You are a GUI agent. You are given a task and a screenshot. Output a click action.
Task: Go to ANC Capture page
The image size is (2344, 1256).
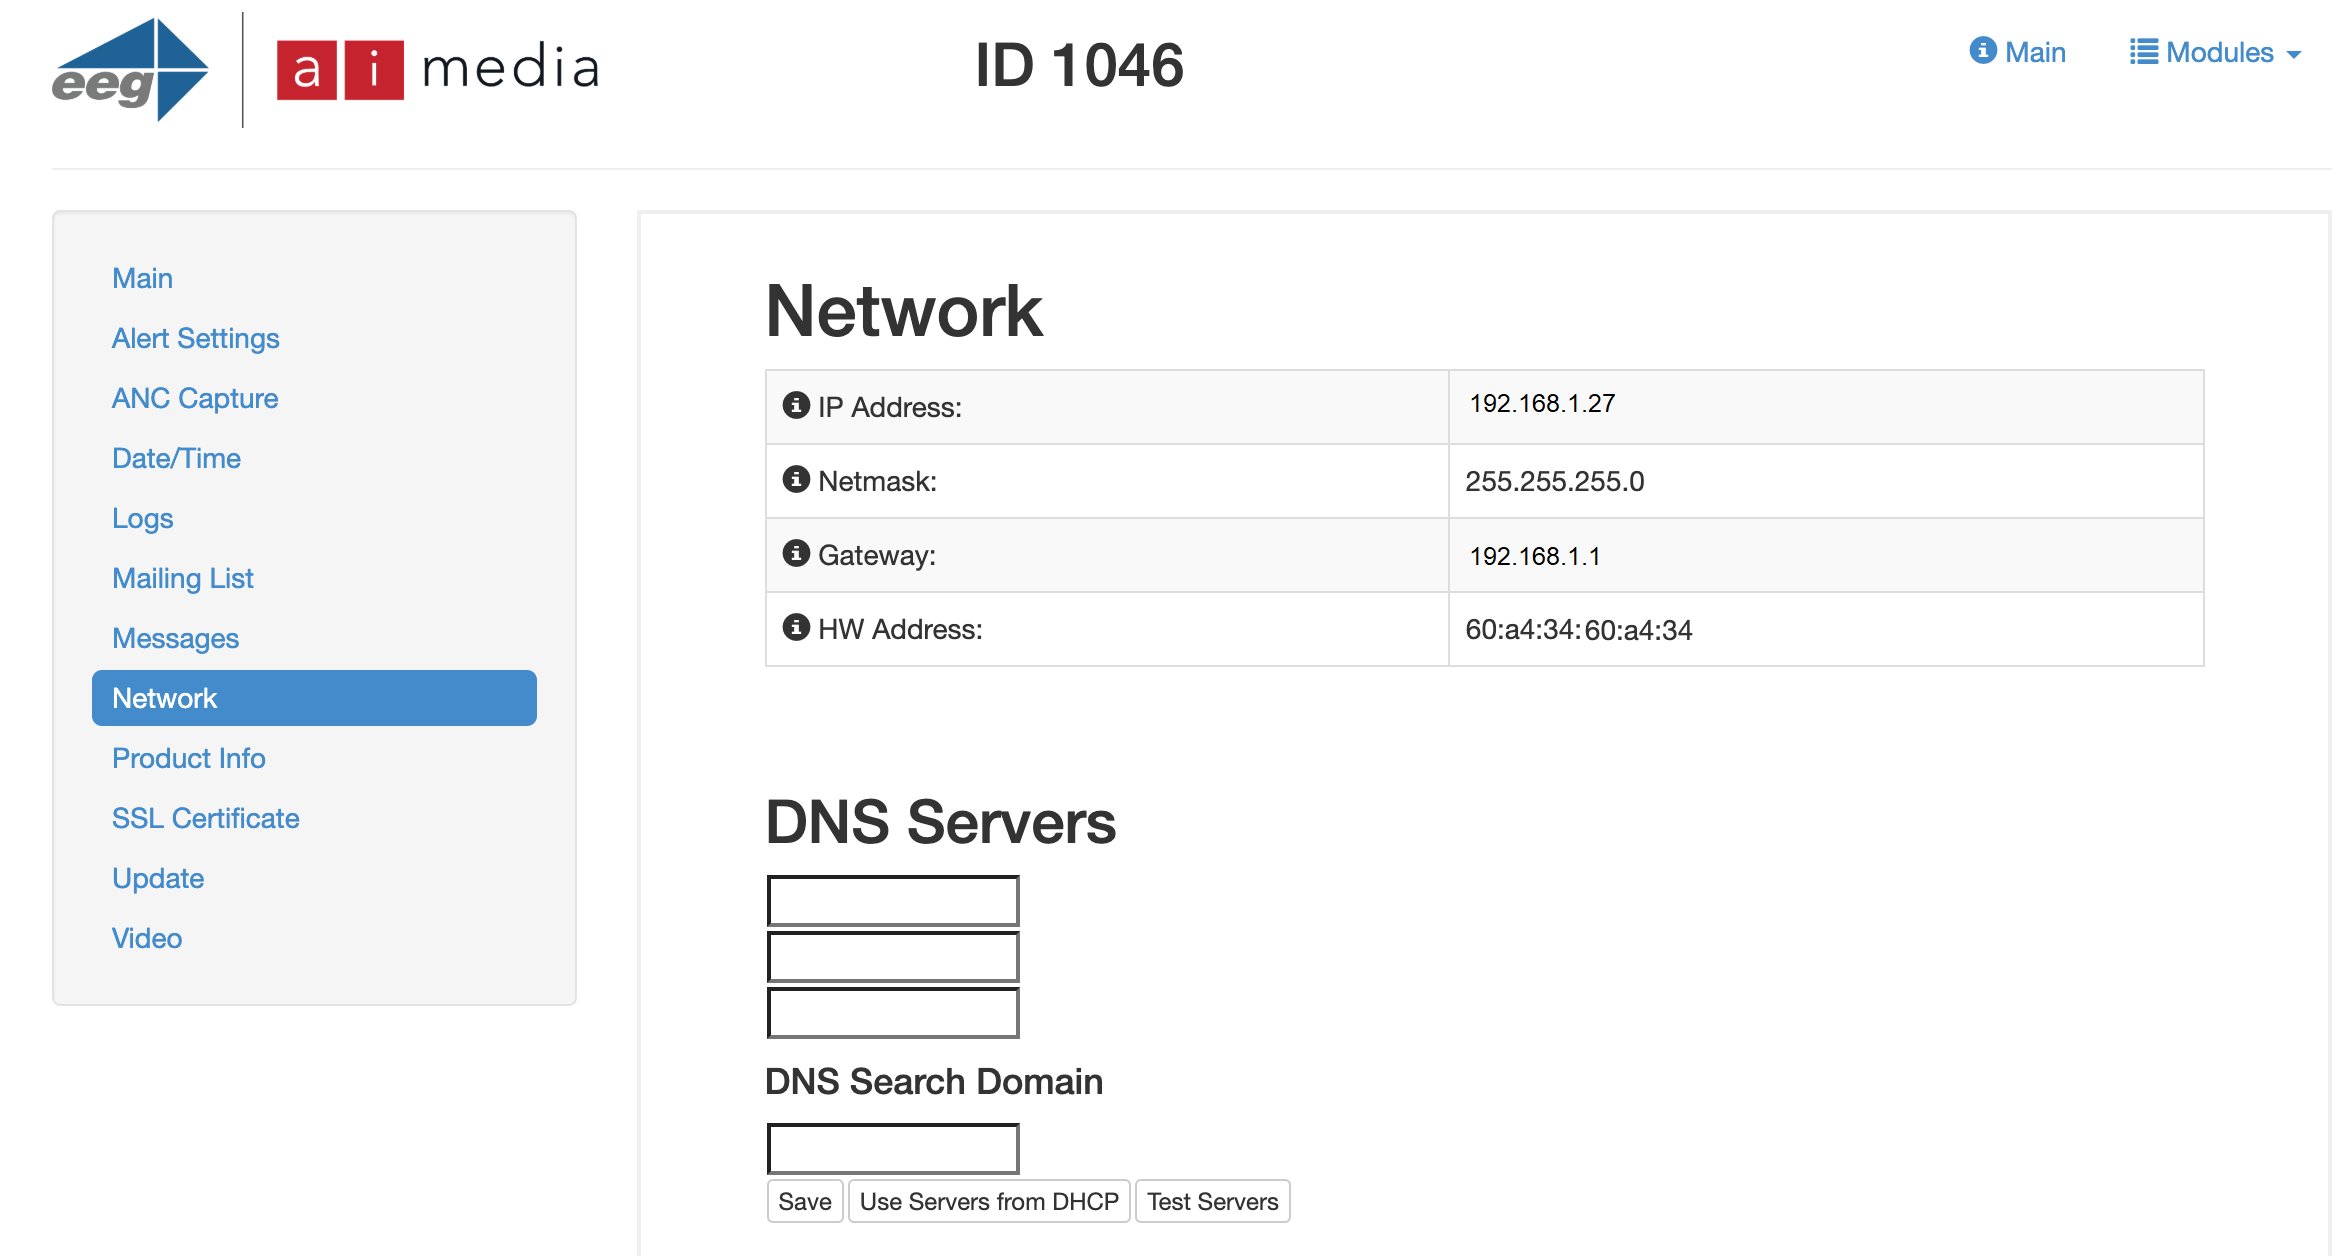pyautogui.click(x=195, y=398)
